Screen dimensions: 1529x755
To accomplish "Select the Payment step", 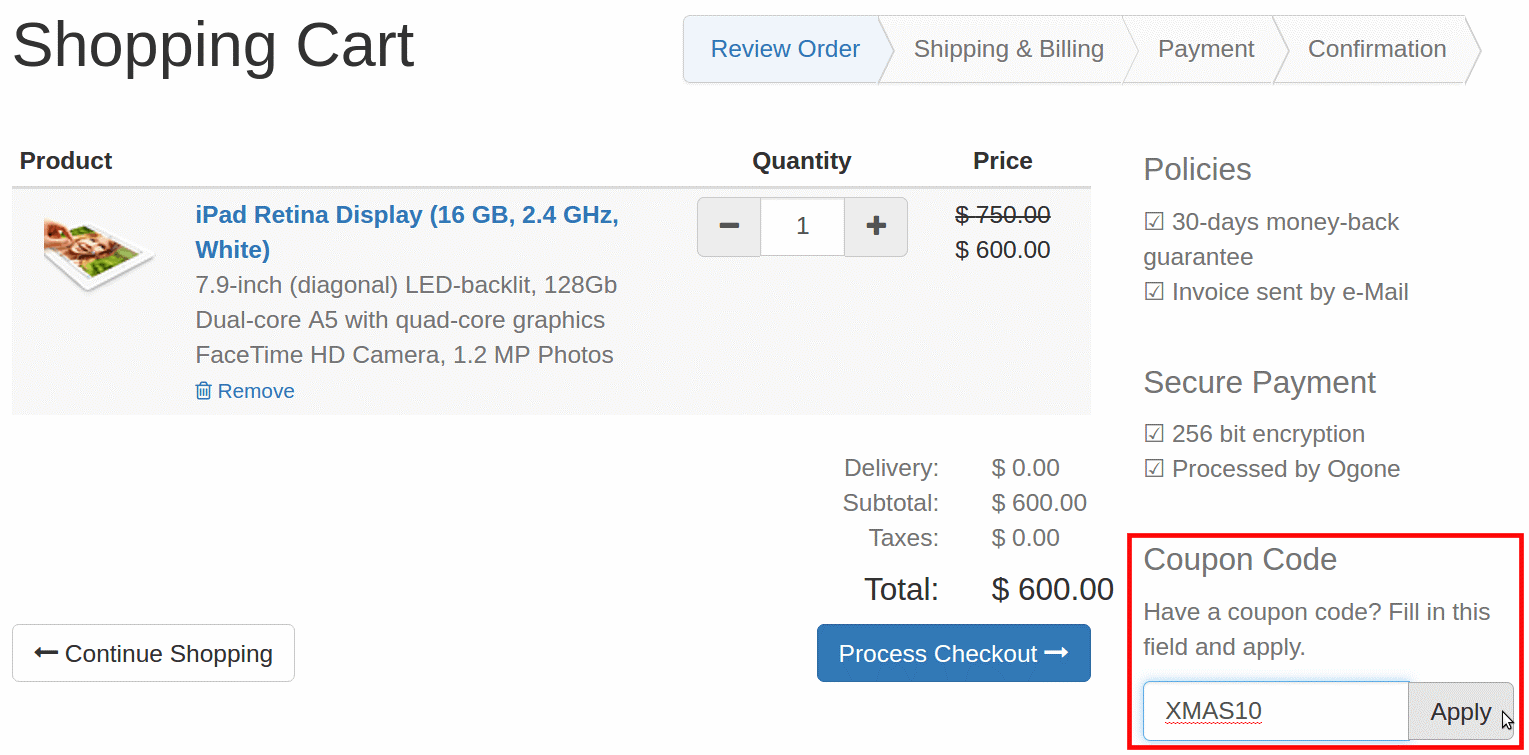I will pyautogui.click(x=1205, y=49).
